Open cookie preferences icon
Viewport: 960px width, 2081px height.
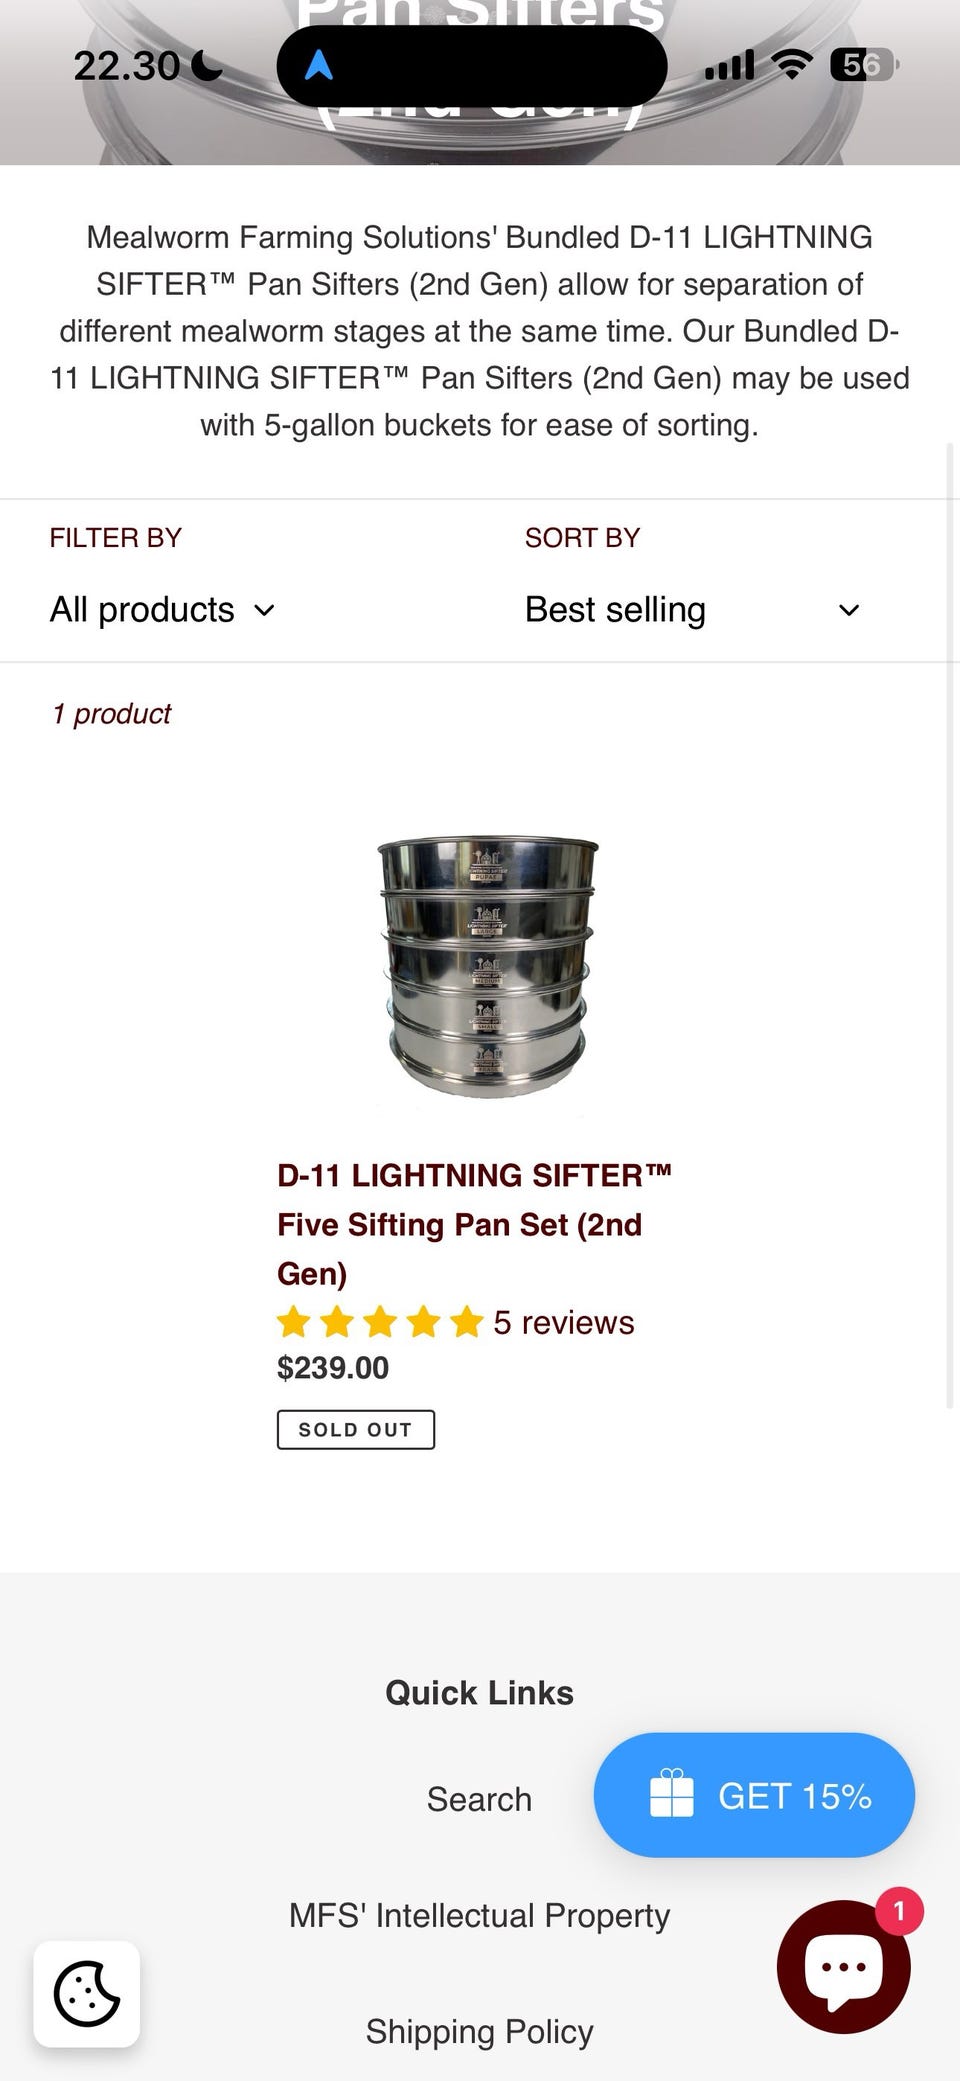click(87, 1994)
